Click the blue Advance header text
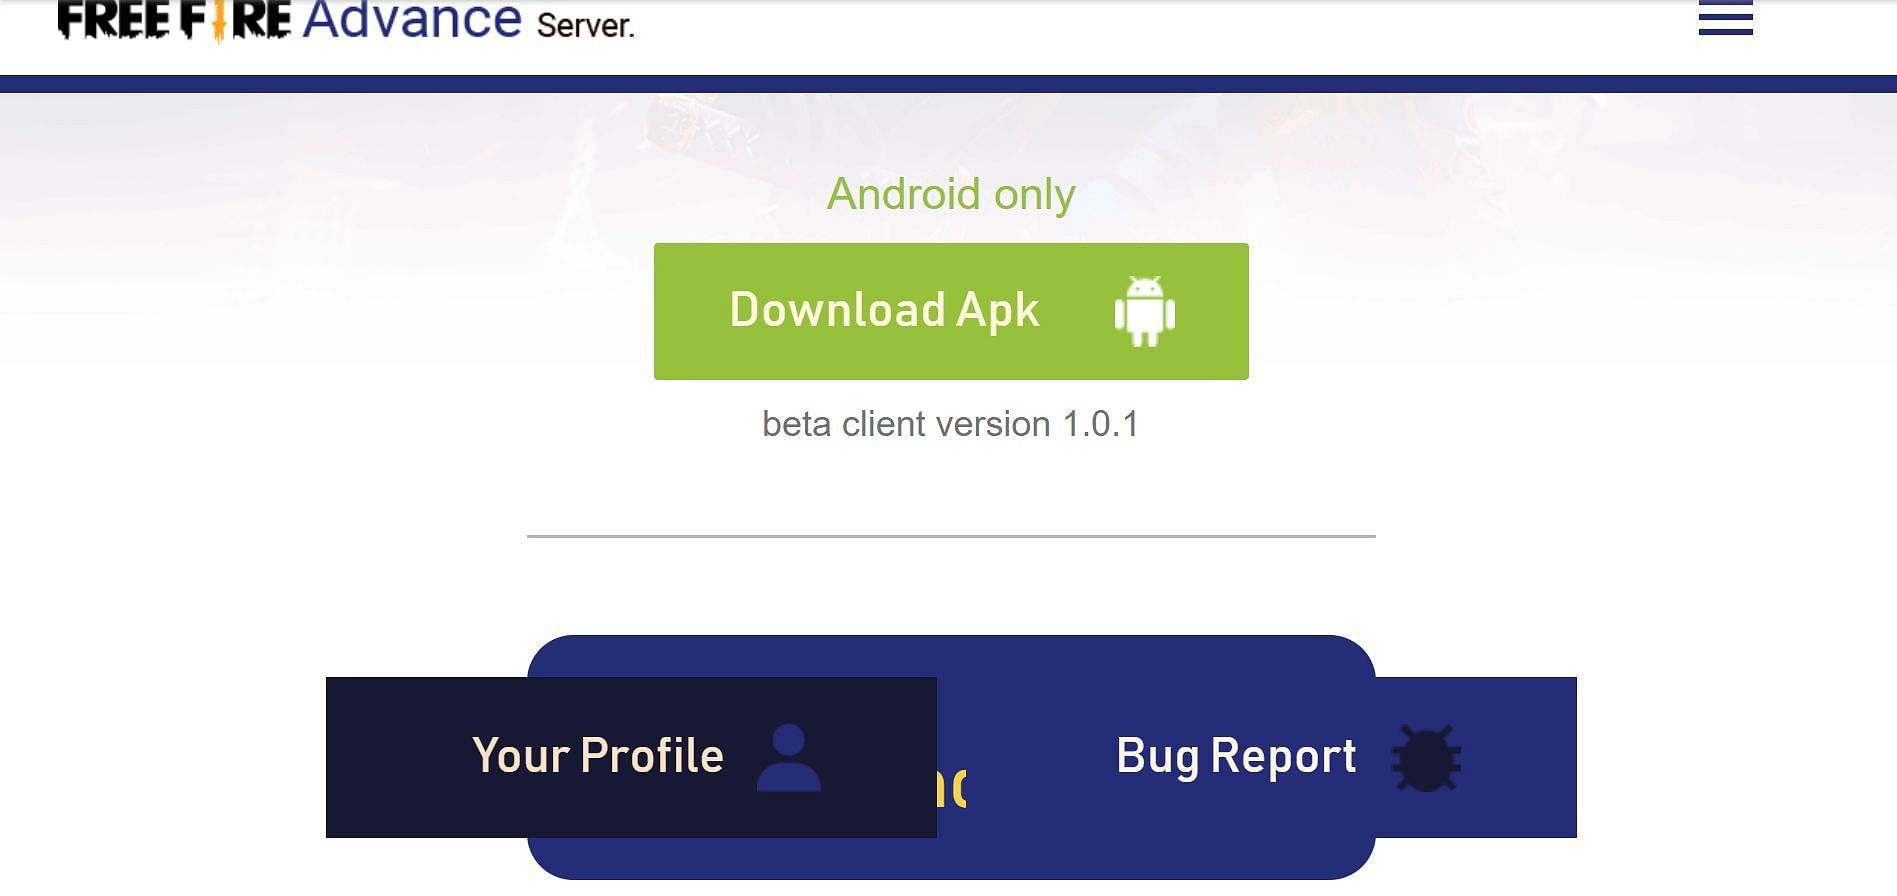 point(412,19)
